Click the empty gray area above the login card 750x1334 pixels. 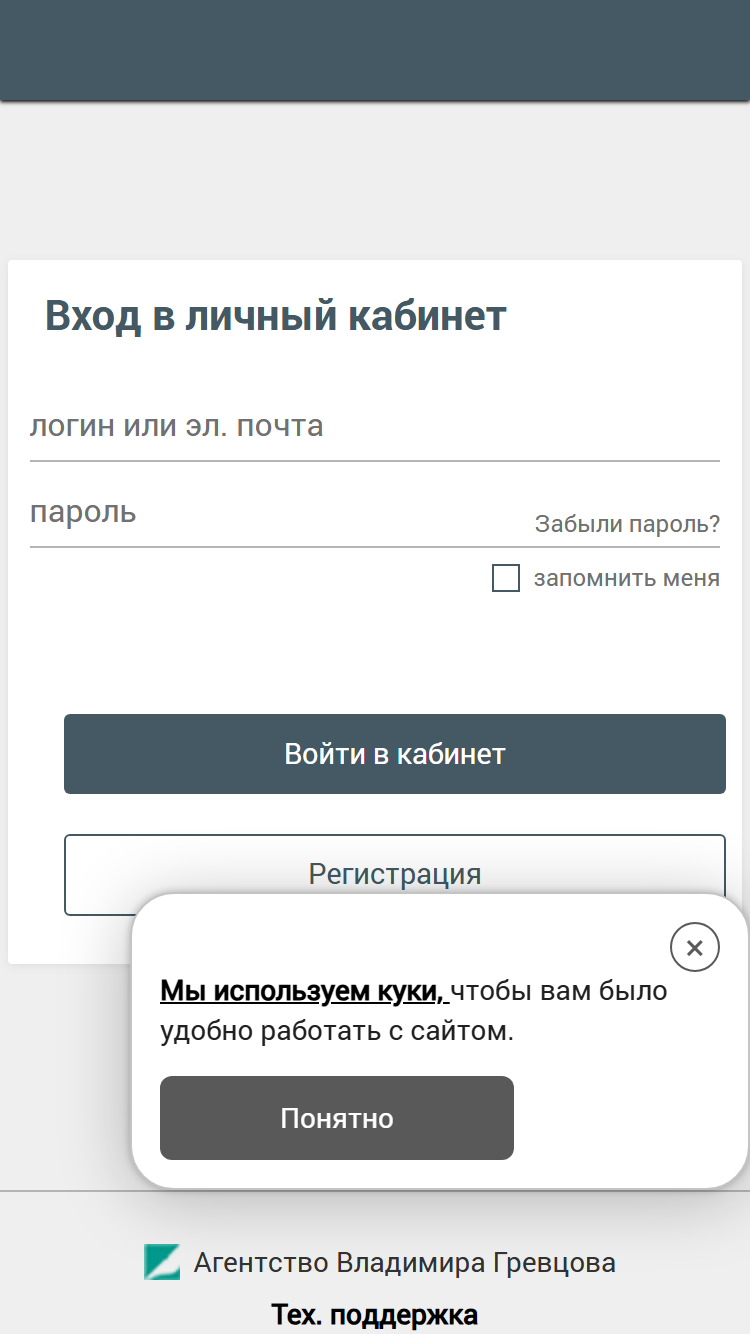[375, 180]
